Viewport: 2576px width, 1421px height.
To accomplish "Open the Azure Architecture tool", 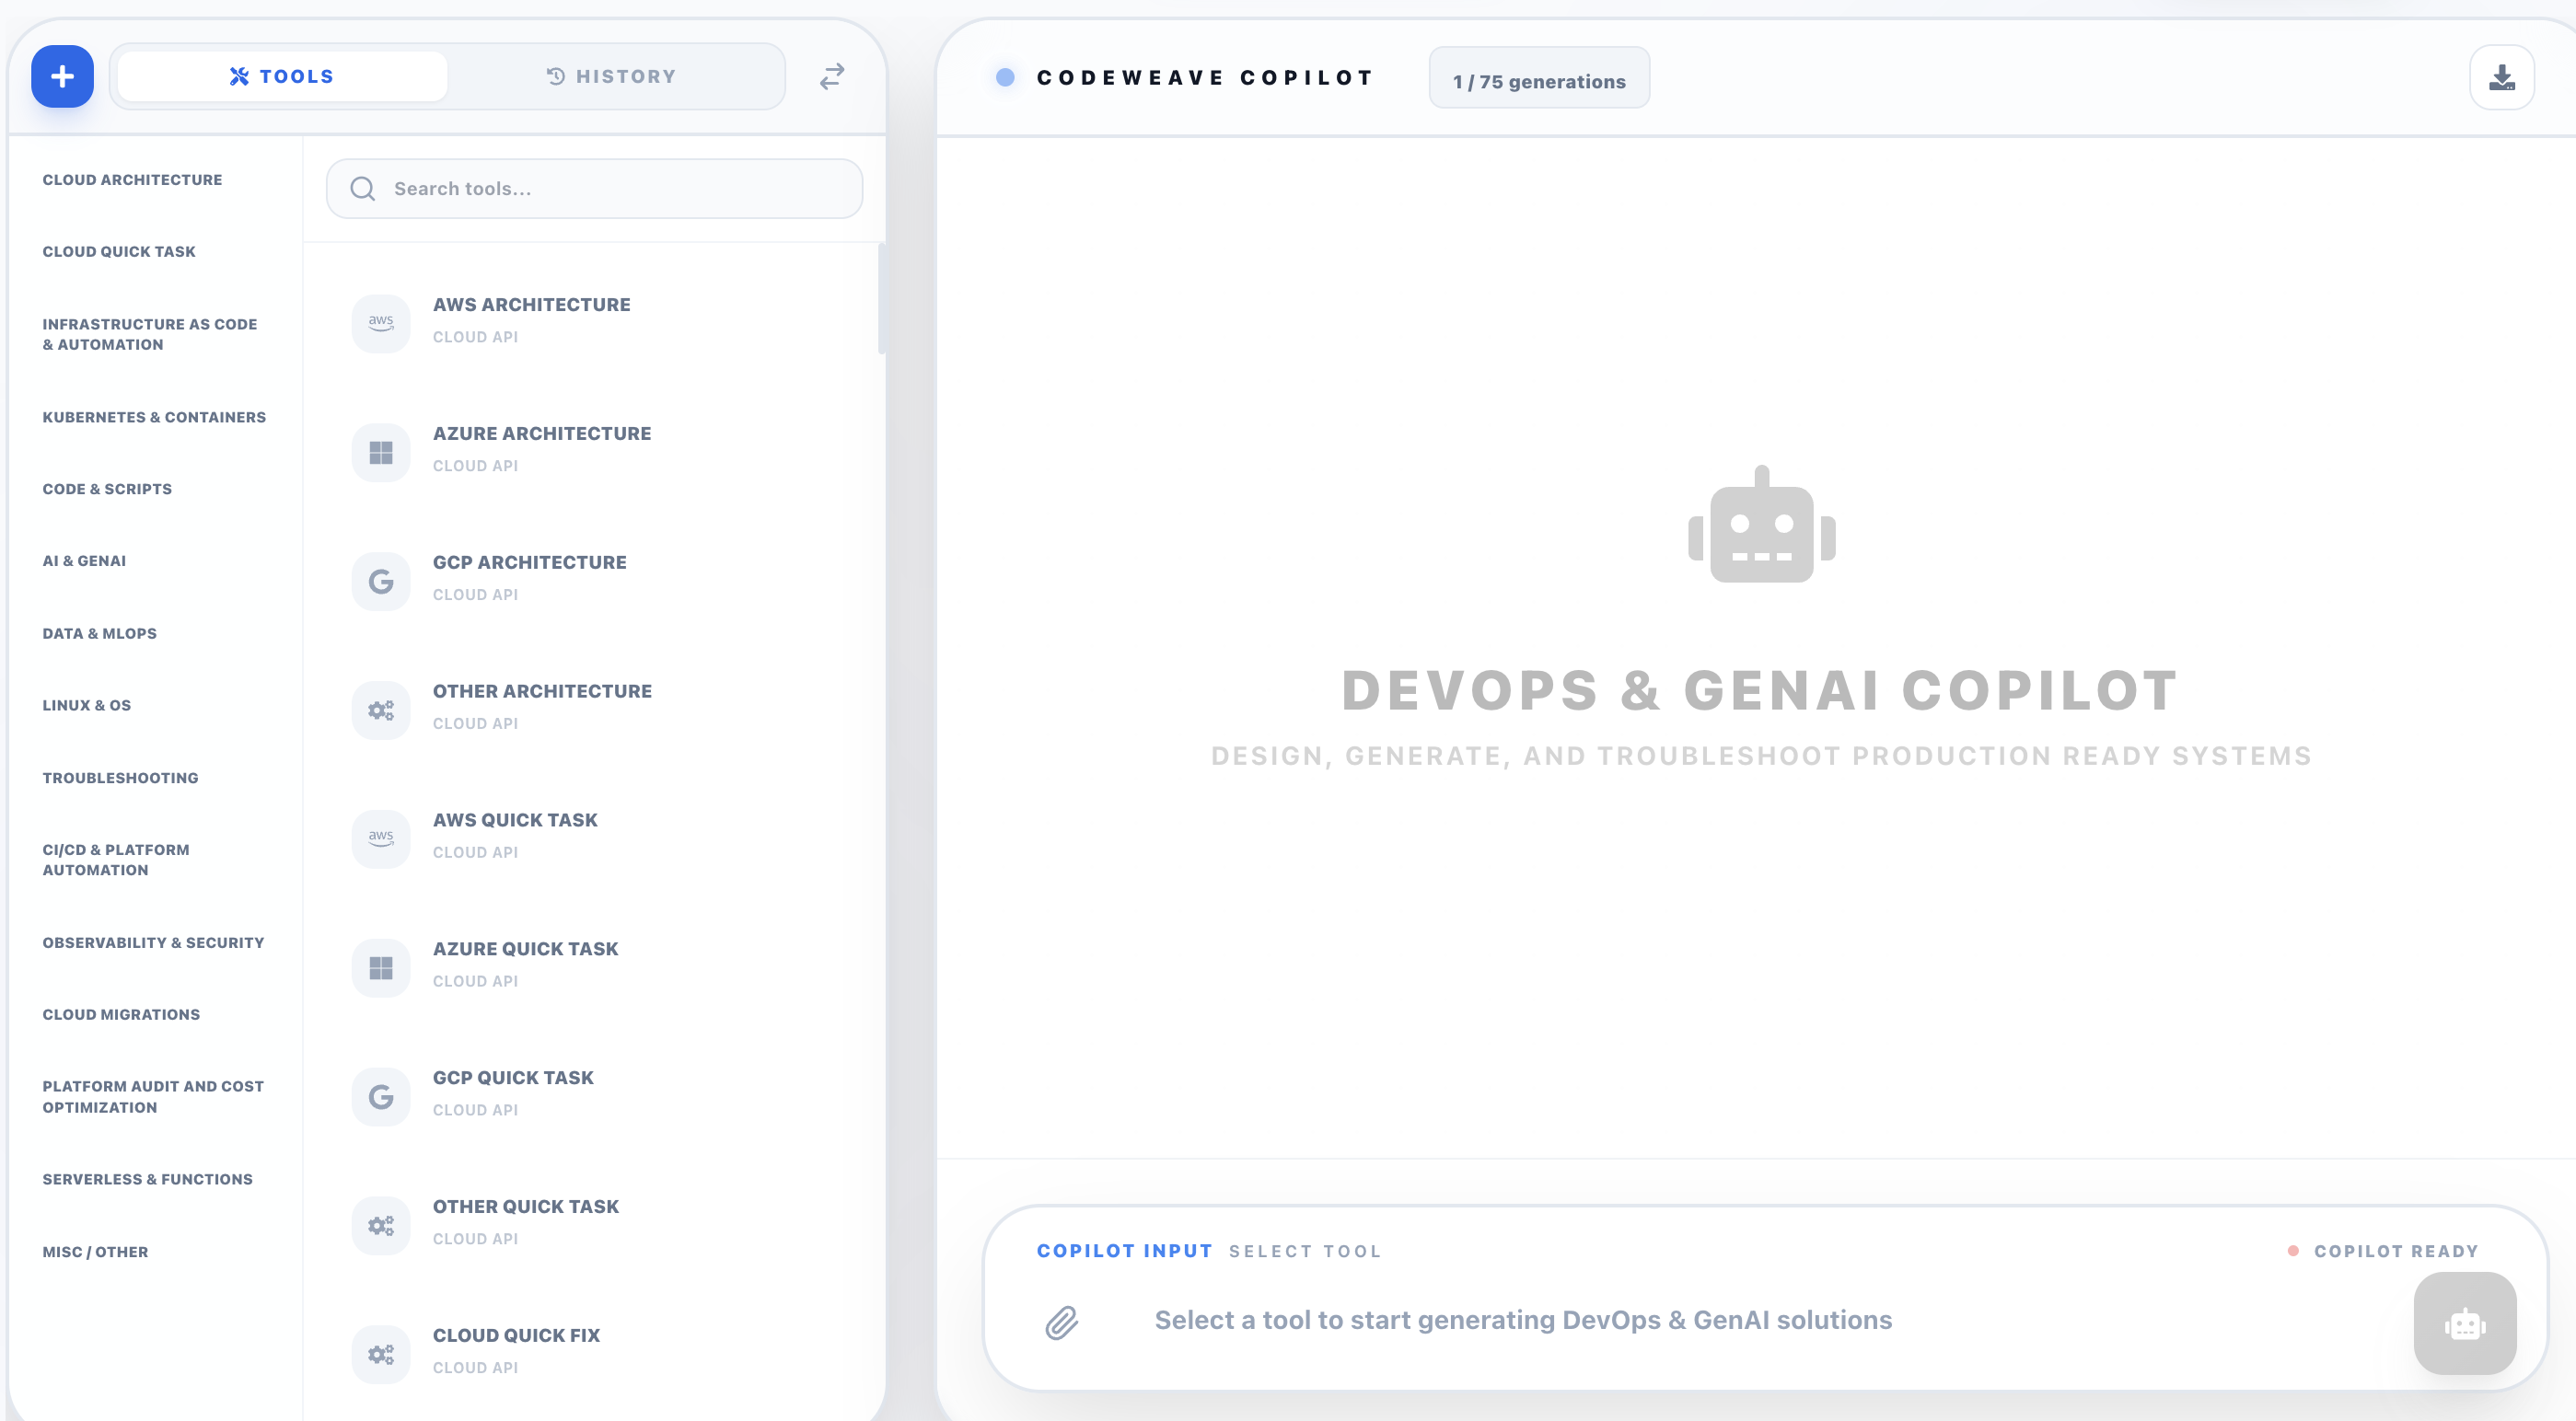I will (541, 447).
